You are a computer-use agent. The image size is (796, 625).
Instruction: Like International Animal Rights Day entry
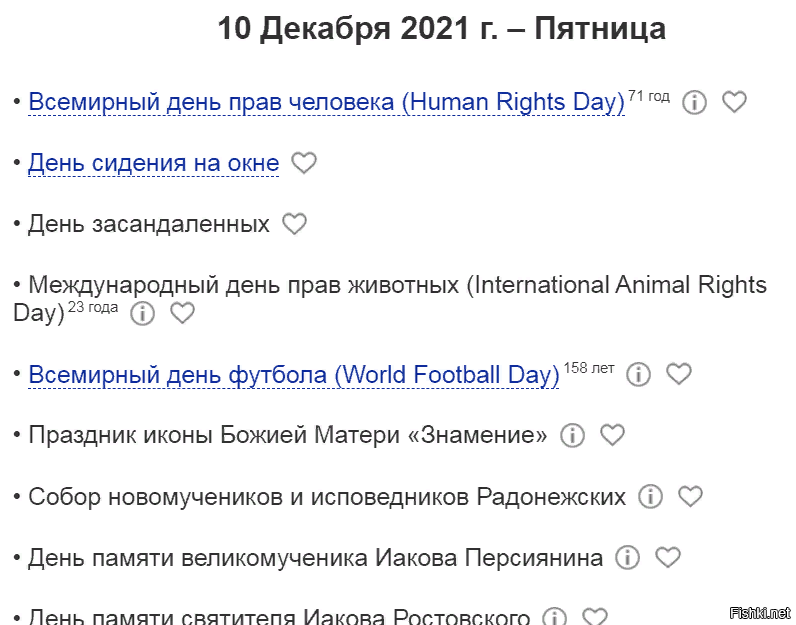click(x=182, y=313)
